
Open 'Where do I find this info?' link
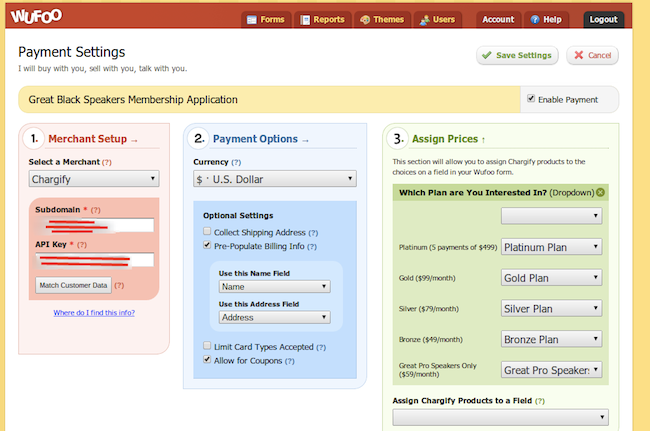tap(94, 313)
